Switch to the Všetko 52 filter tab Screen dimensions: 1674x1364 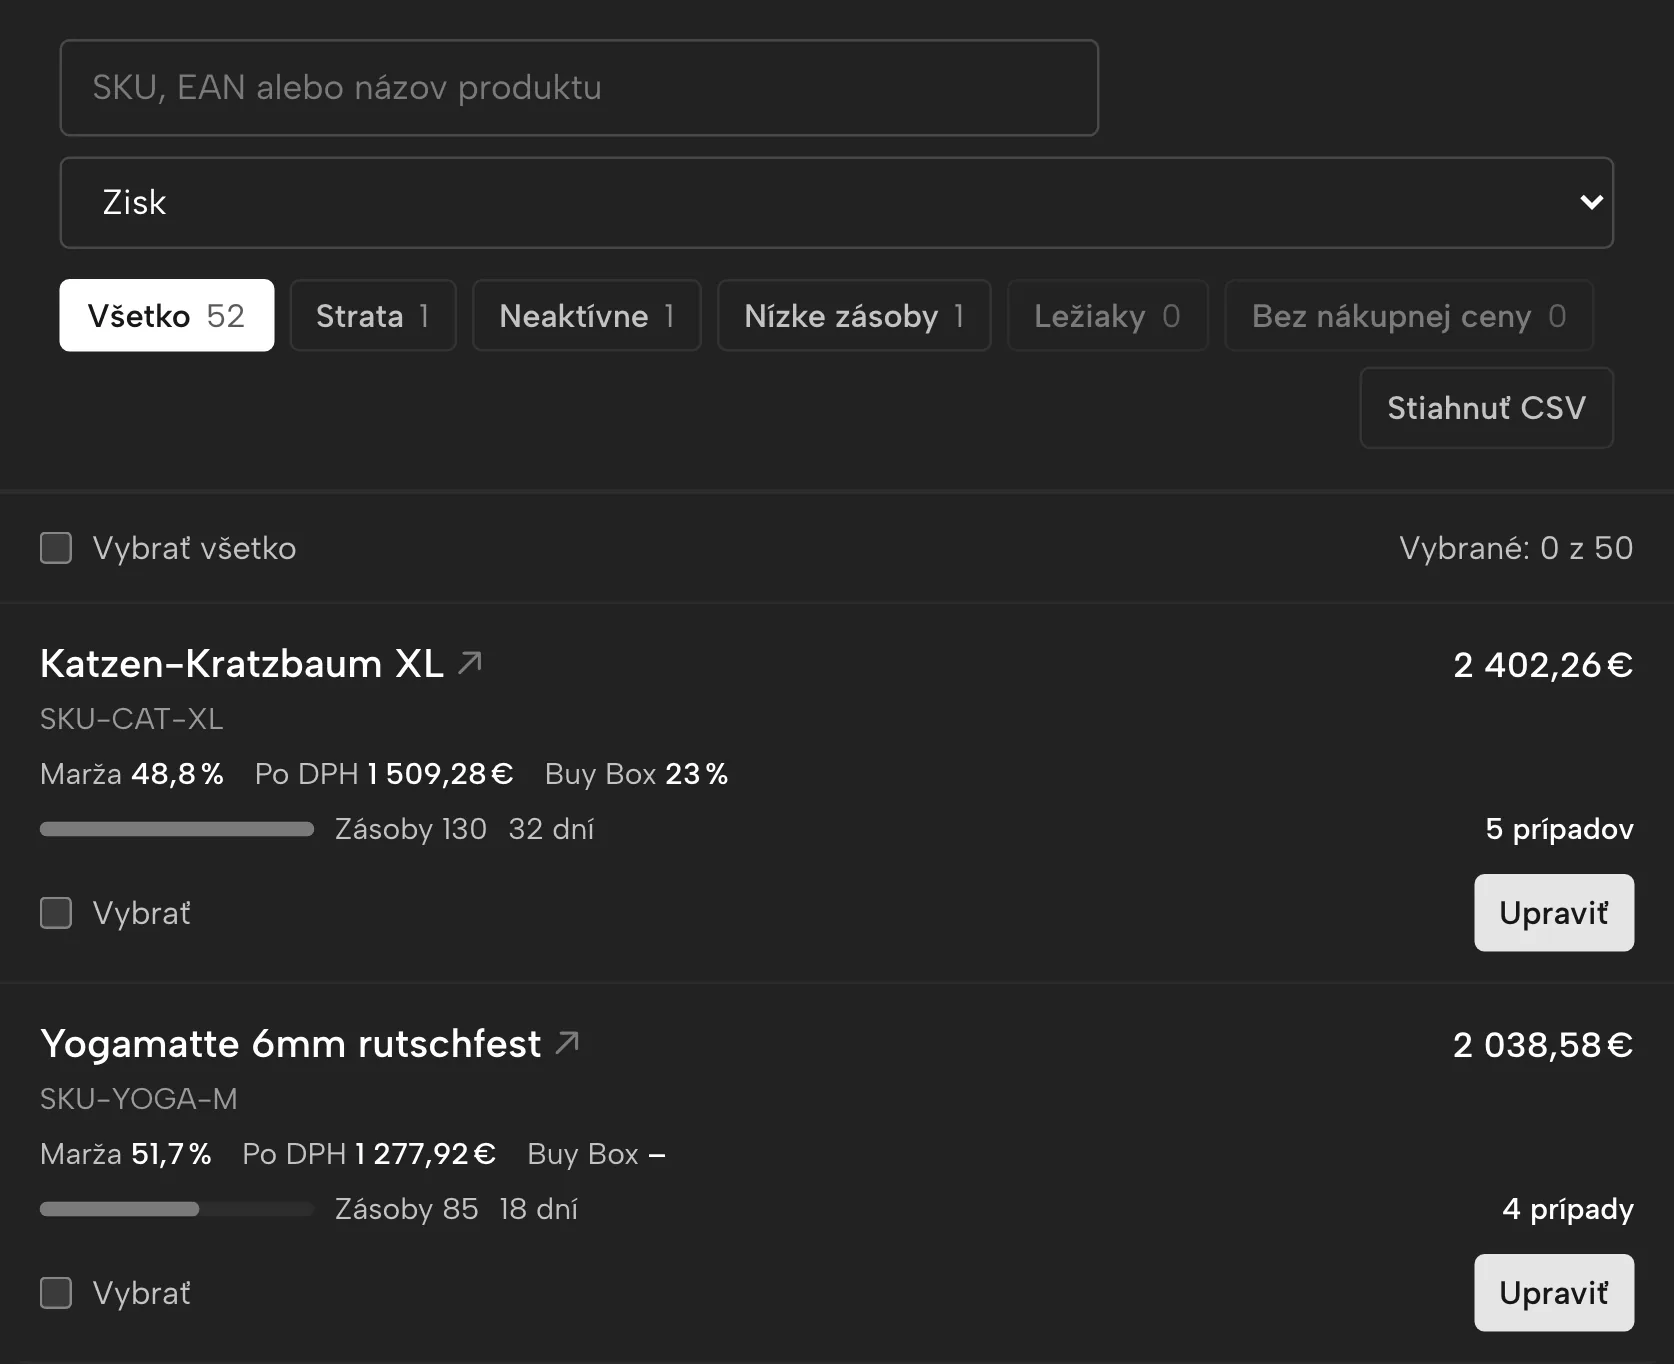(167, 315)
